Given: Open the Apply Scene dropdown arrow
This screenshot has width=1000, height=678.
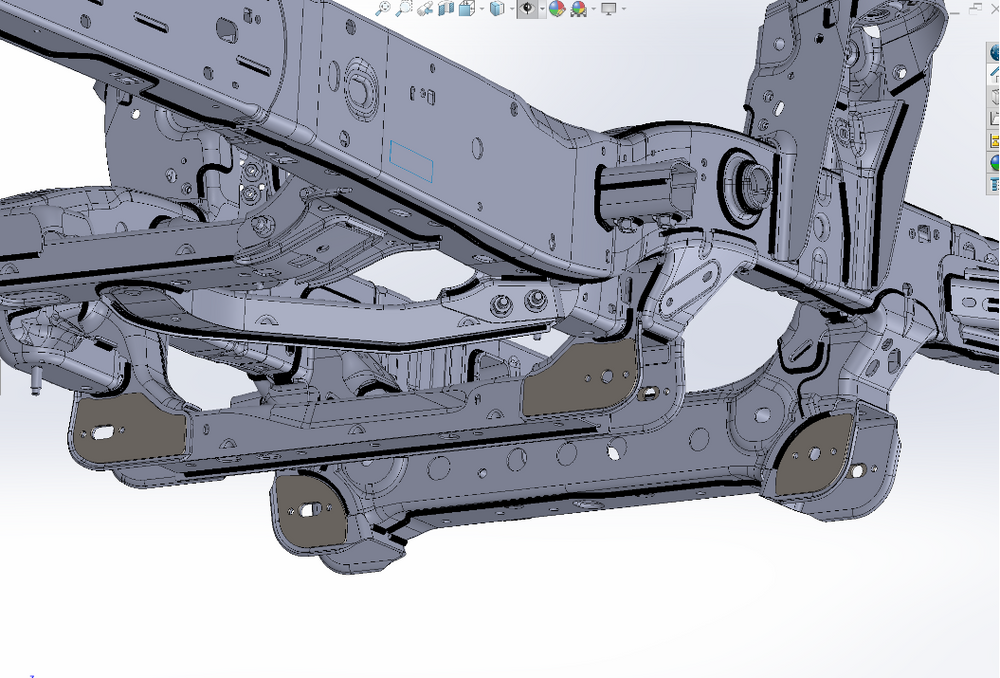Looking at the screenshot, I should [x=591, y=9].
